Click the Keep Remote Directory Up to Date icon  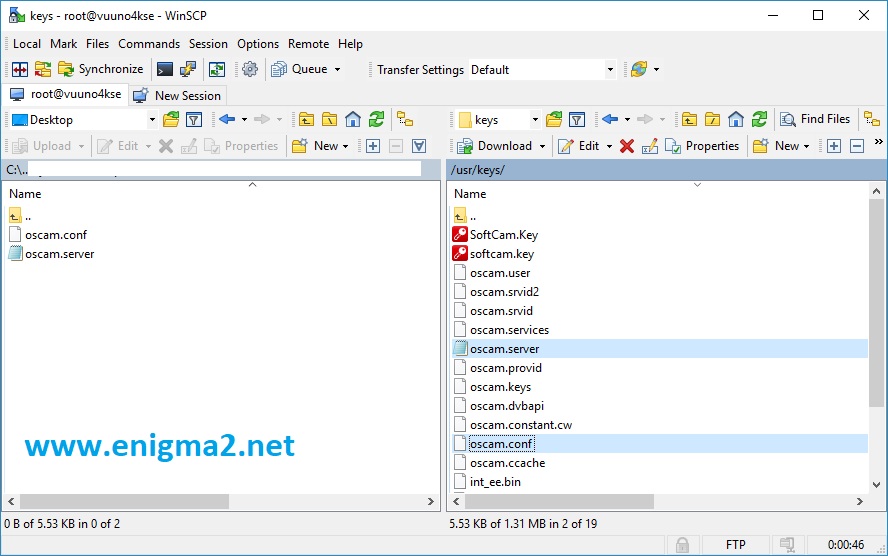pyautogui.click(x=217, y=69)
